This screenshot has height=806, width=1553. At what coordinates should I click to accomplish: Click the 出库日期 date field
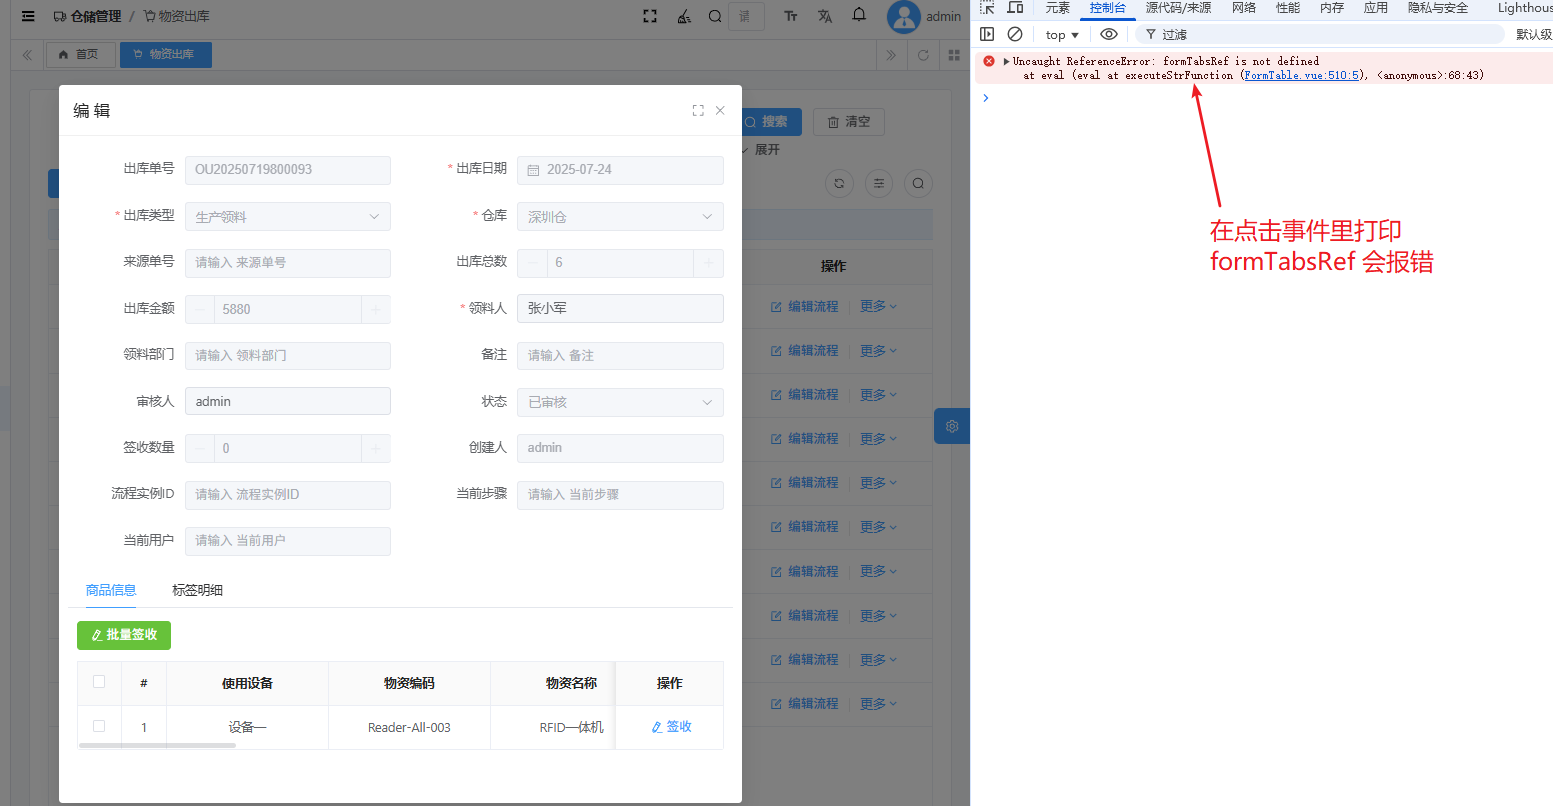[620, 170]
